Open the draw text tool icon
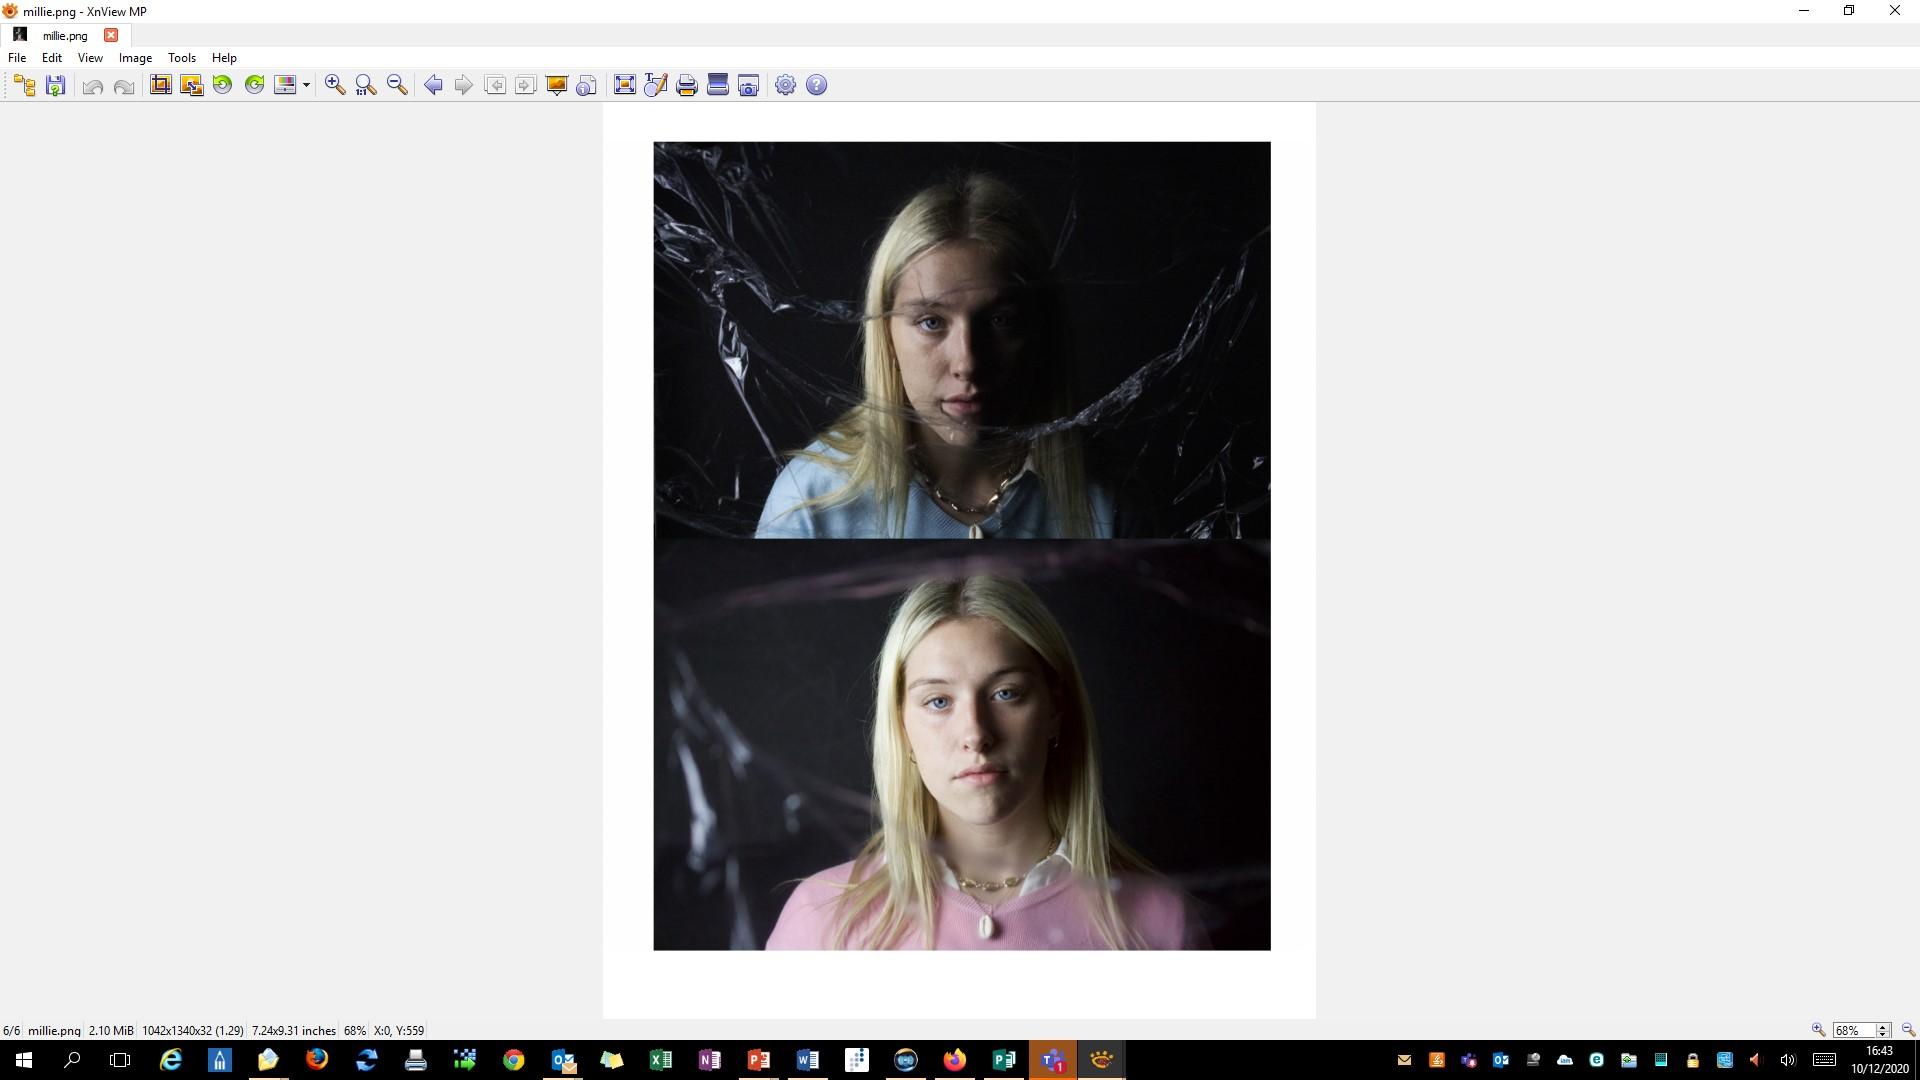The width and height of the screenshot is (1920, 1080). point(656,85)
